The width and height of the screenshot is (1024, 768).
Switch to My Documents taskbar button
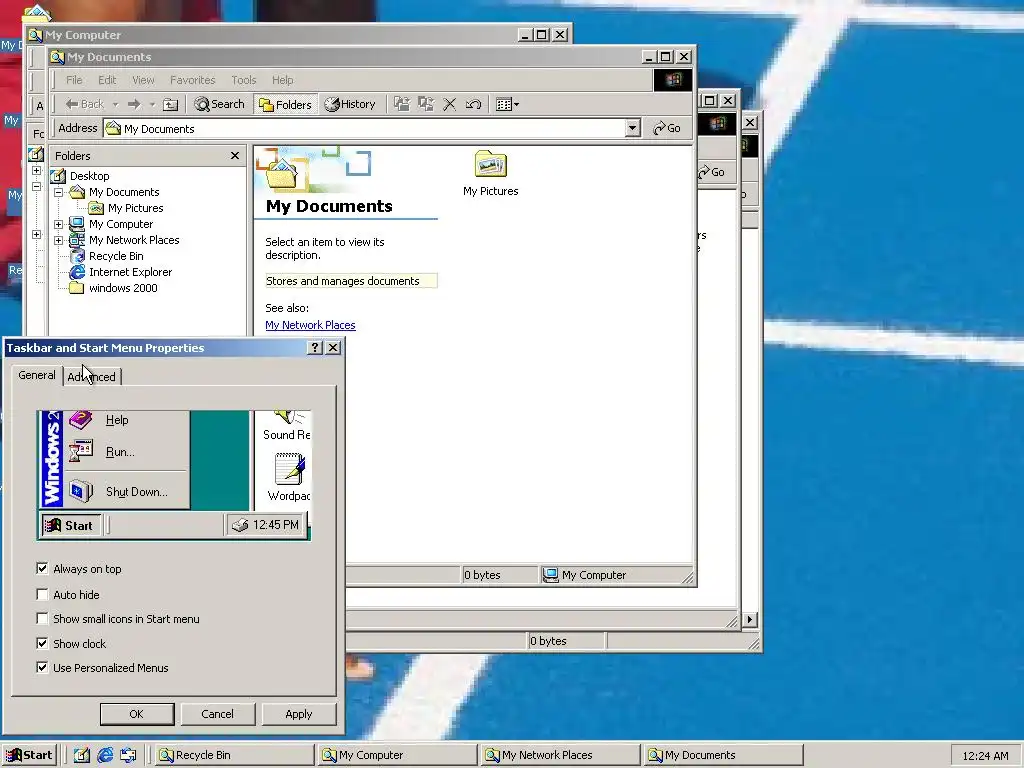pyautogui.click(x=723, y=755)
